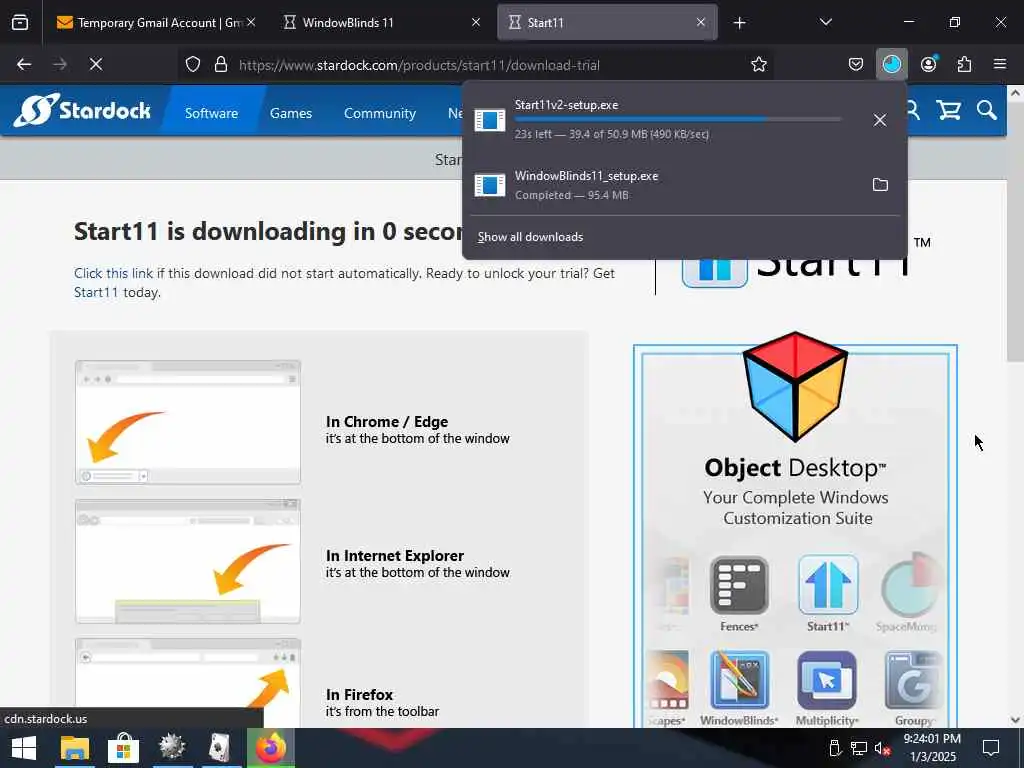Switch to the WindowBlinds 11 tab
The height and width of the screenshot is (768, 1024).
tap(380, 23)
